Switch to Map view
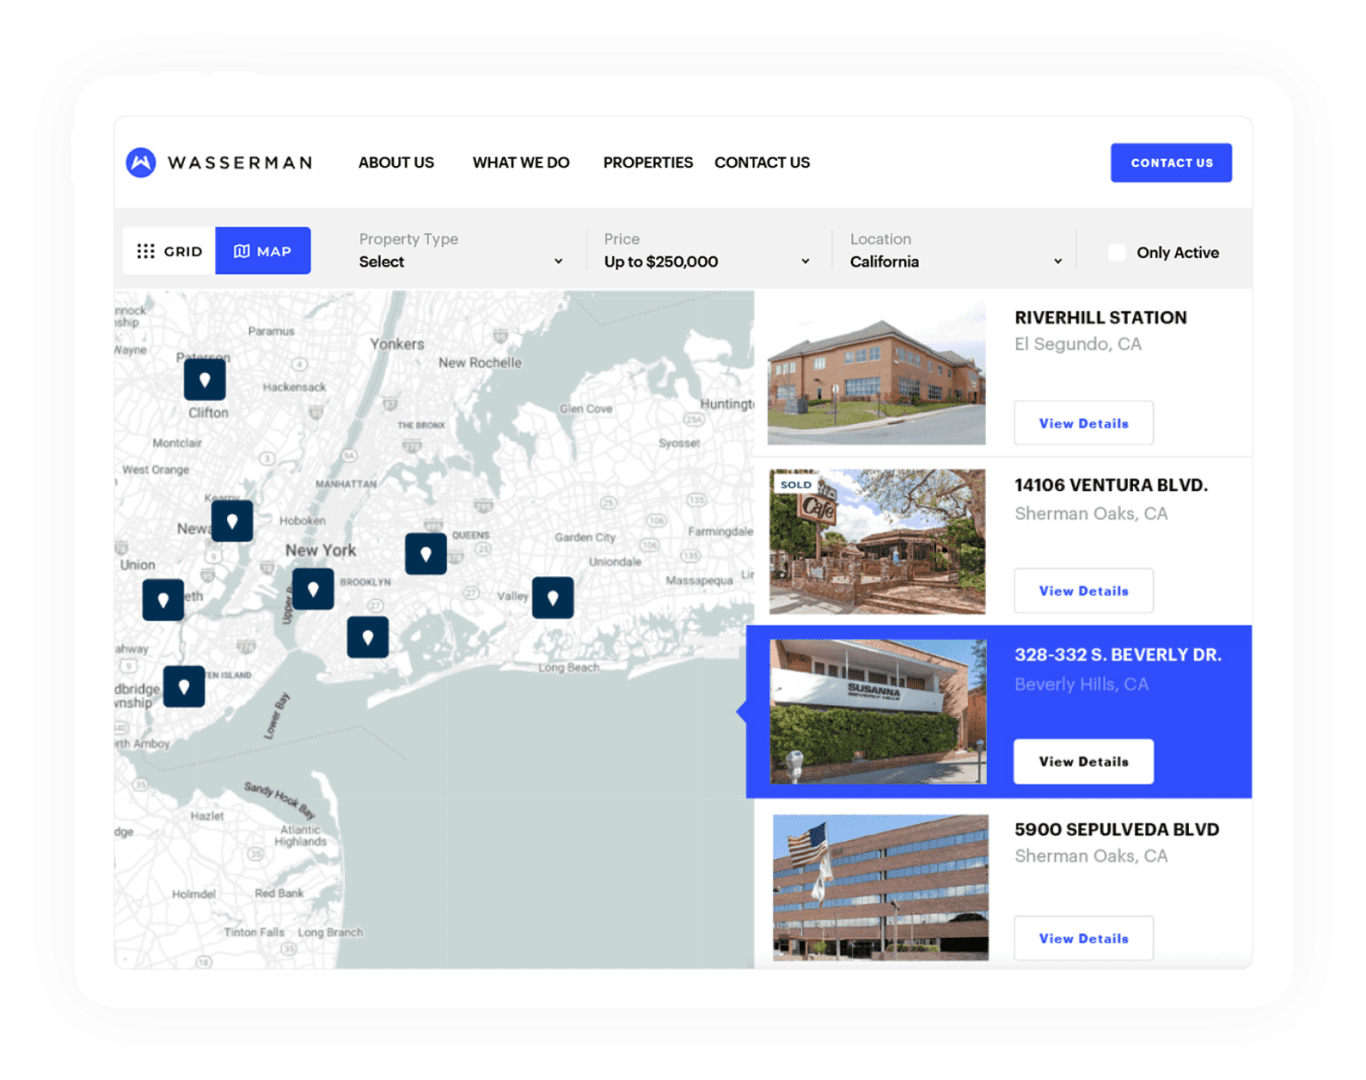The height and width of the screenshot is (1080, 1366). pos(263,251)
